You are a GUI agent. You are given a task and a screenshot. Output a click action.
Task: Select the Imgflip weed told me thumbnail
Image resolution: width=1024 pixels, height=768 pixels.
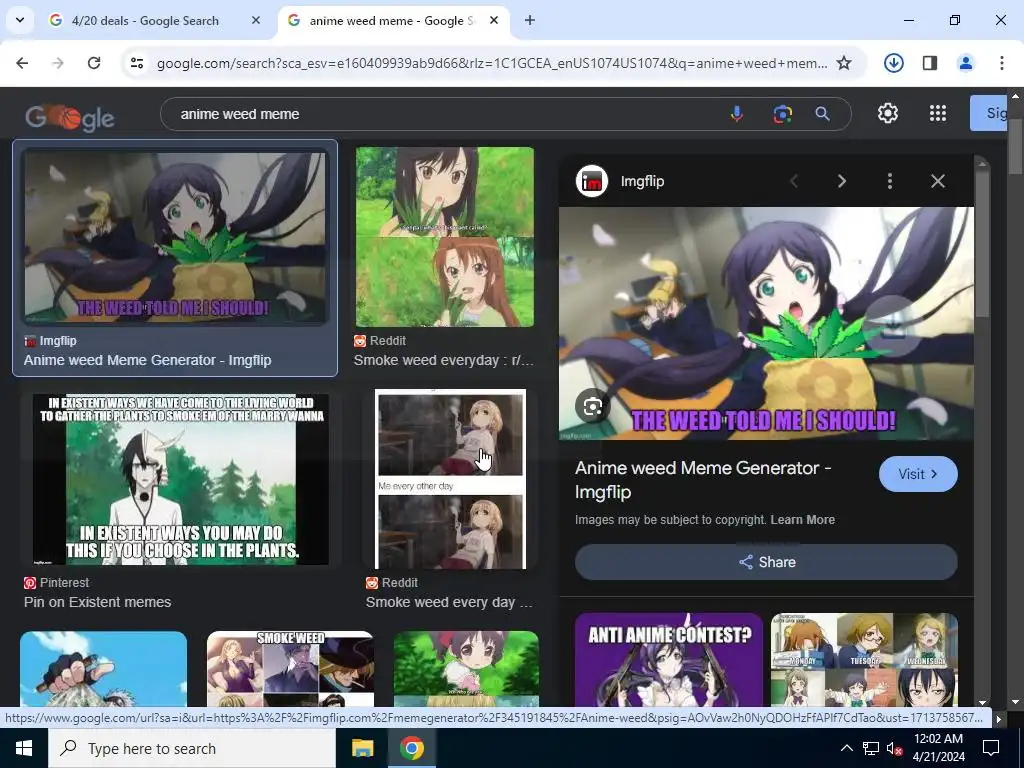coord(175,238)
